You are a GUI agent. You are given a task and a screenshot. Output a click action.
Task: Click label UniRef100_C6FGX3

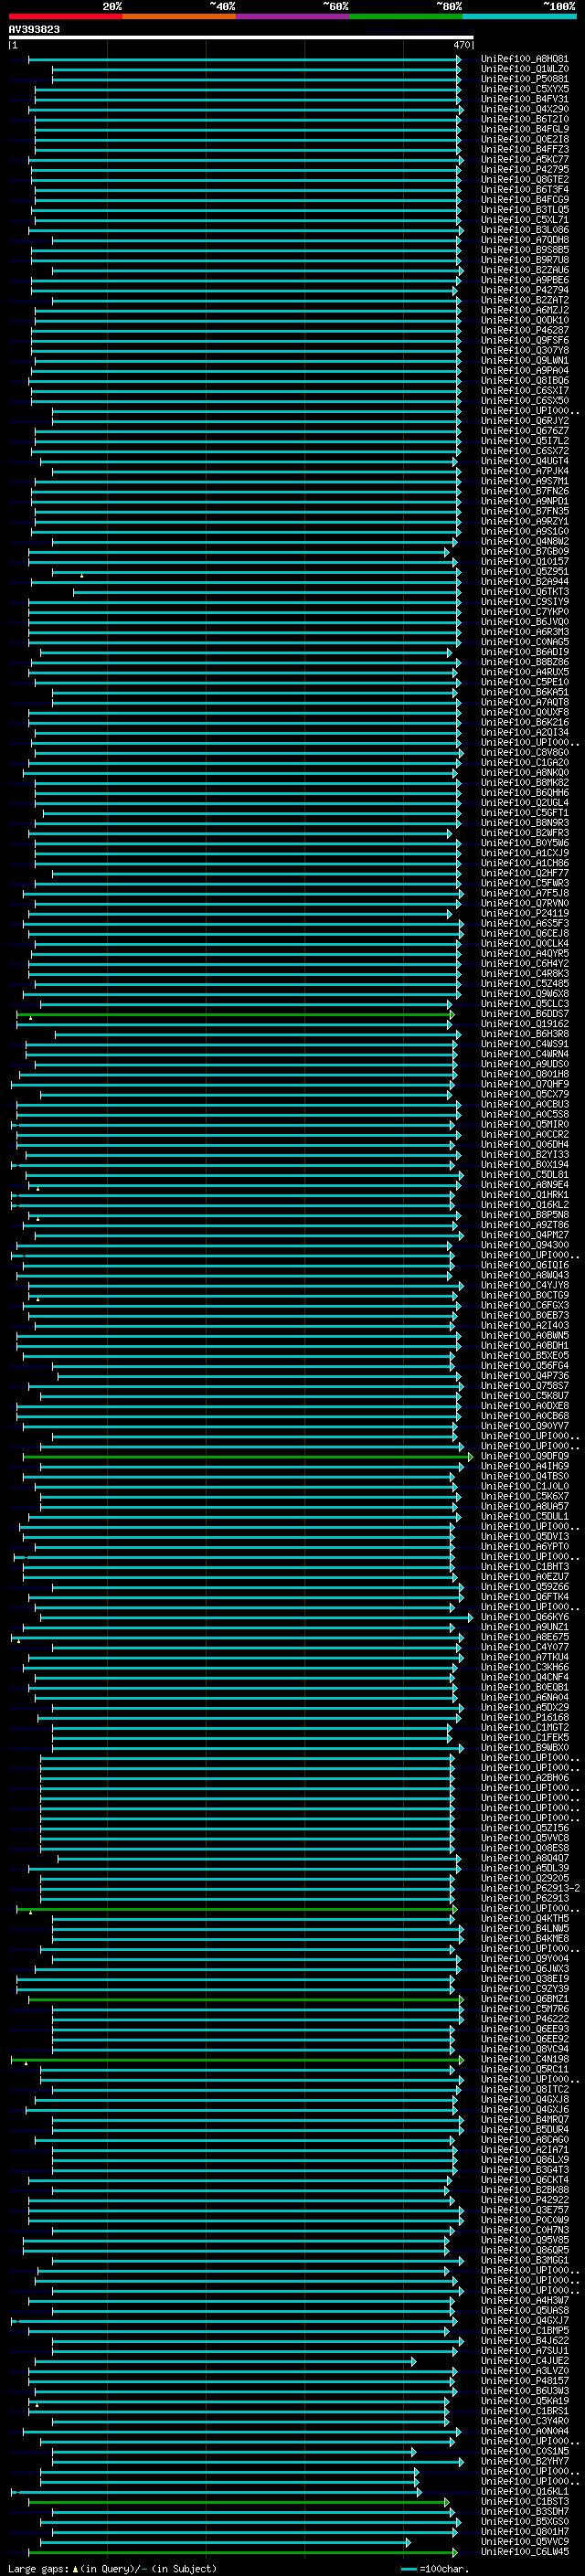524,1305
